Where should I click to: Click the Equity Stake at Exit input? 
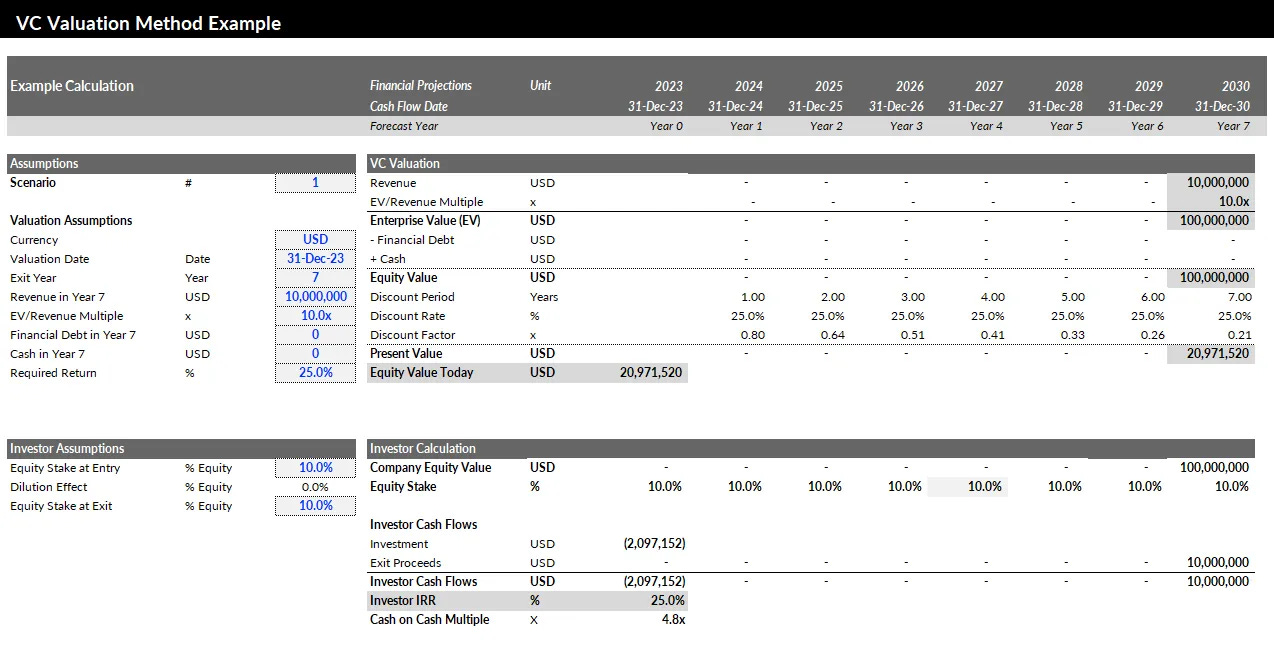(x=315, y=506)
